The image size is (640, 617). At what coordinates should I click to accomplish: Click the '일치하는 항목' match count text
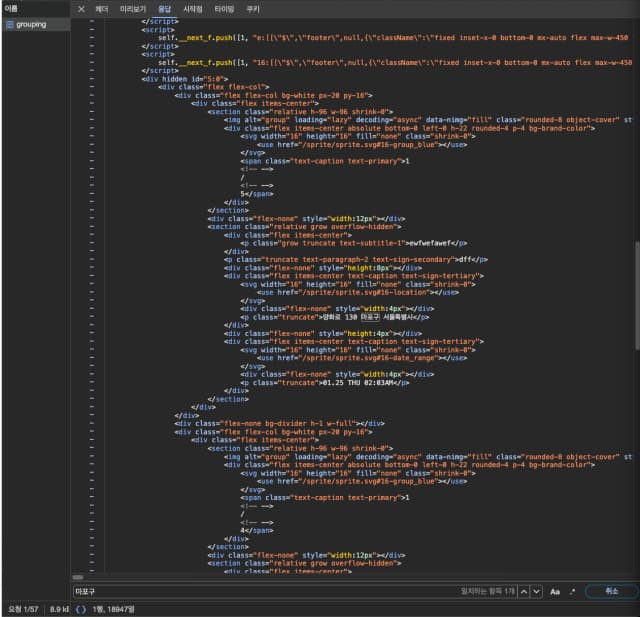click(488, 591)
